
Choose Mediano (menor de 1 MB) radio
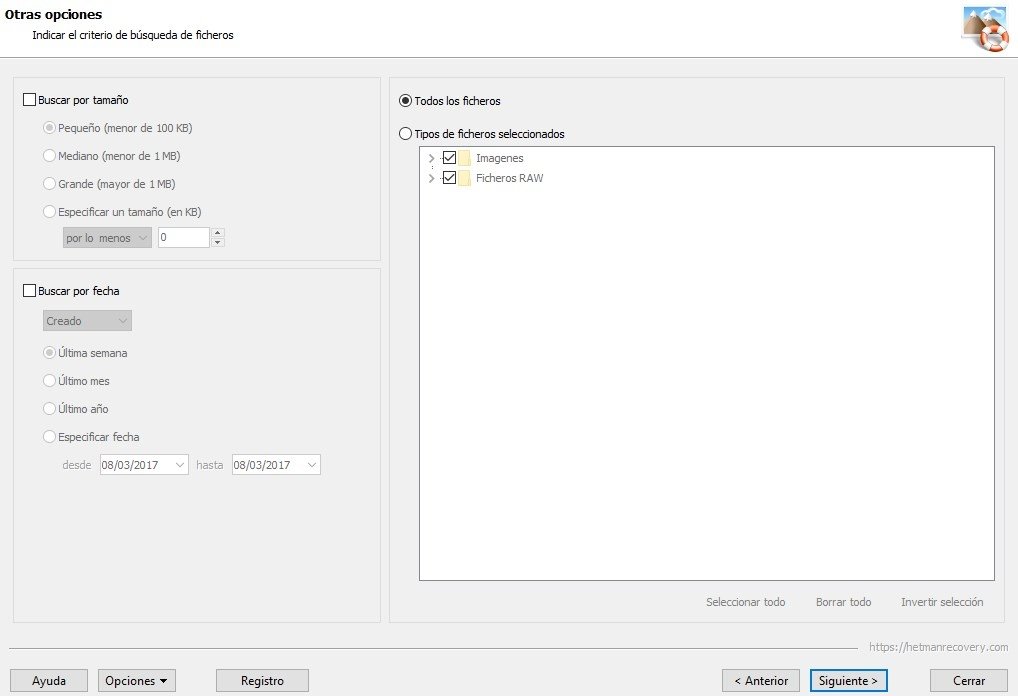49,156
